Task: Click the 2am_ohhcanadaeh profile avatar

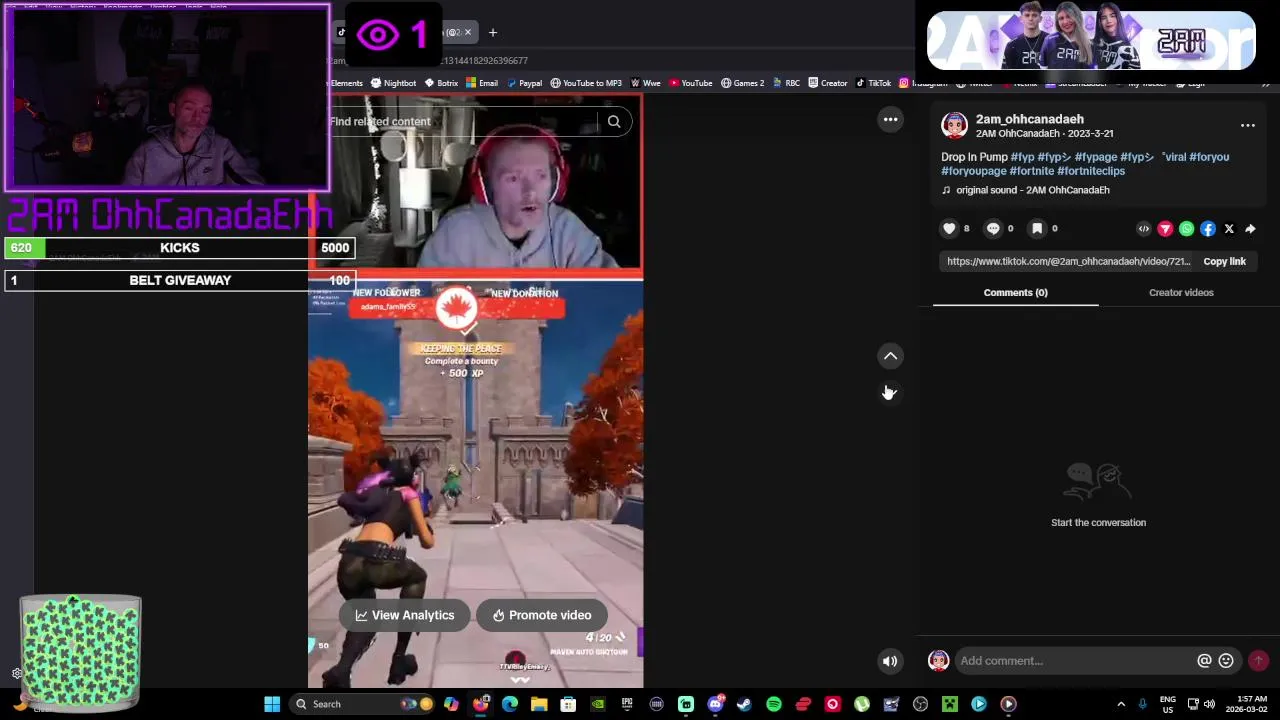Action: [x=954, y=126]
